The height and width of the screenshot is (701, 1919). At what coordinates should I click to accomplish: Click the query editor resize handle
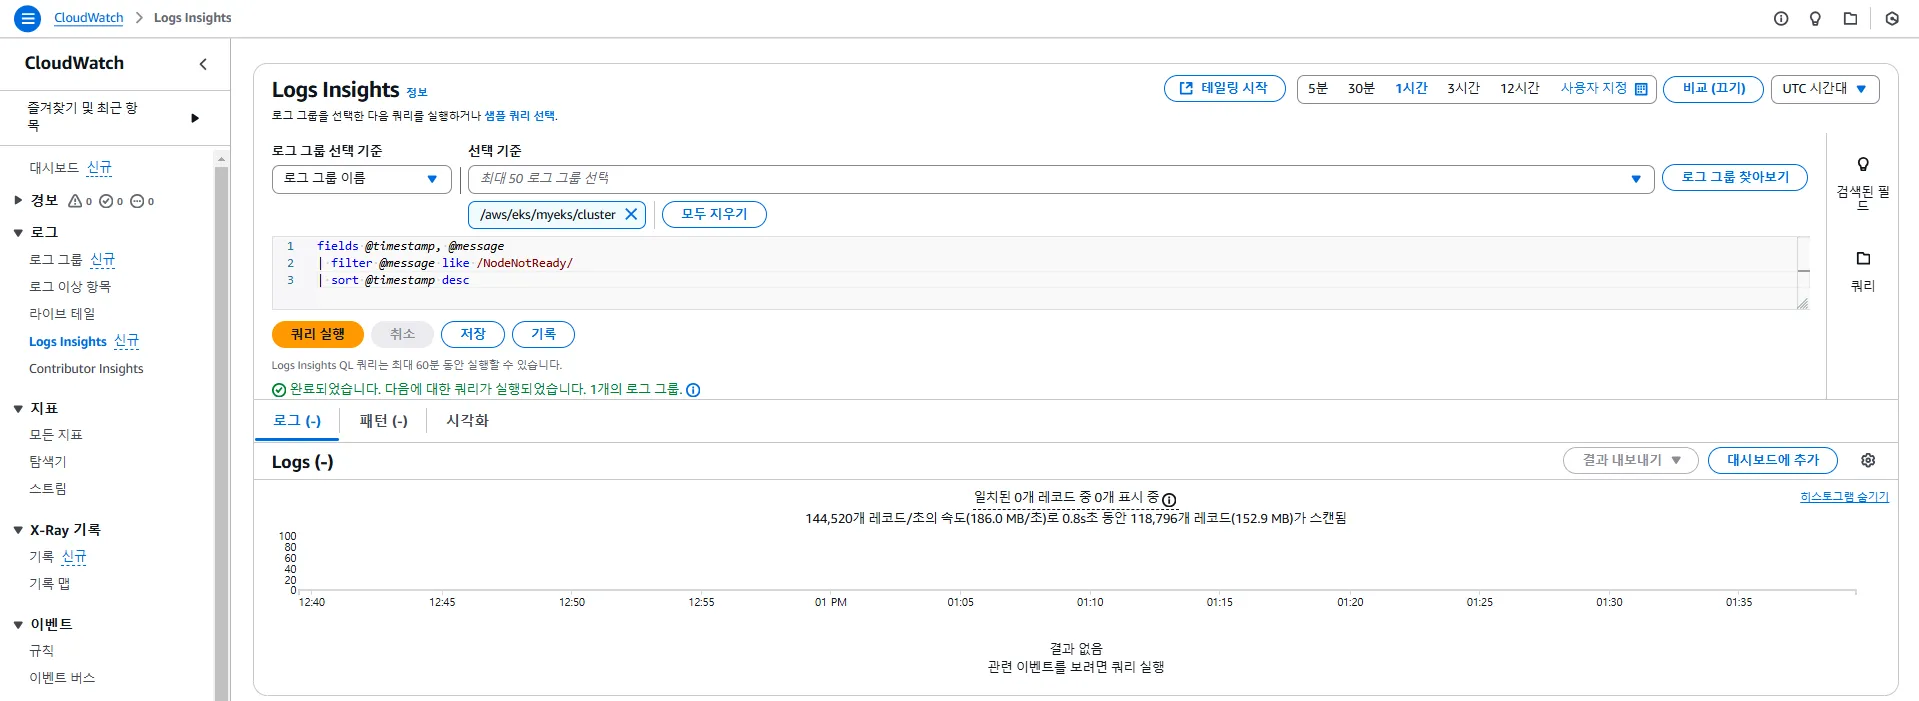(x=1802, y=303)
